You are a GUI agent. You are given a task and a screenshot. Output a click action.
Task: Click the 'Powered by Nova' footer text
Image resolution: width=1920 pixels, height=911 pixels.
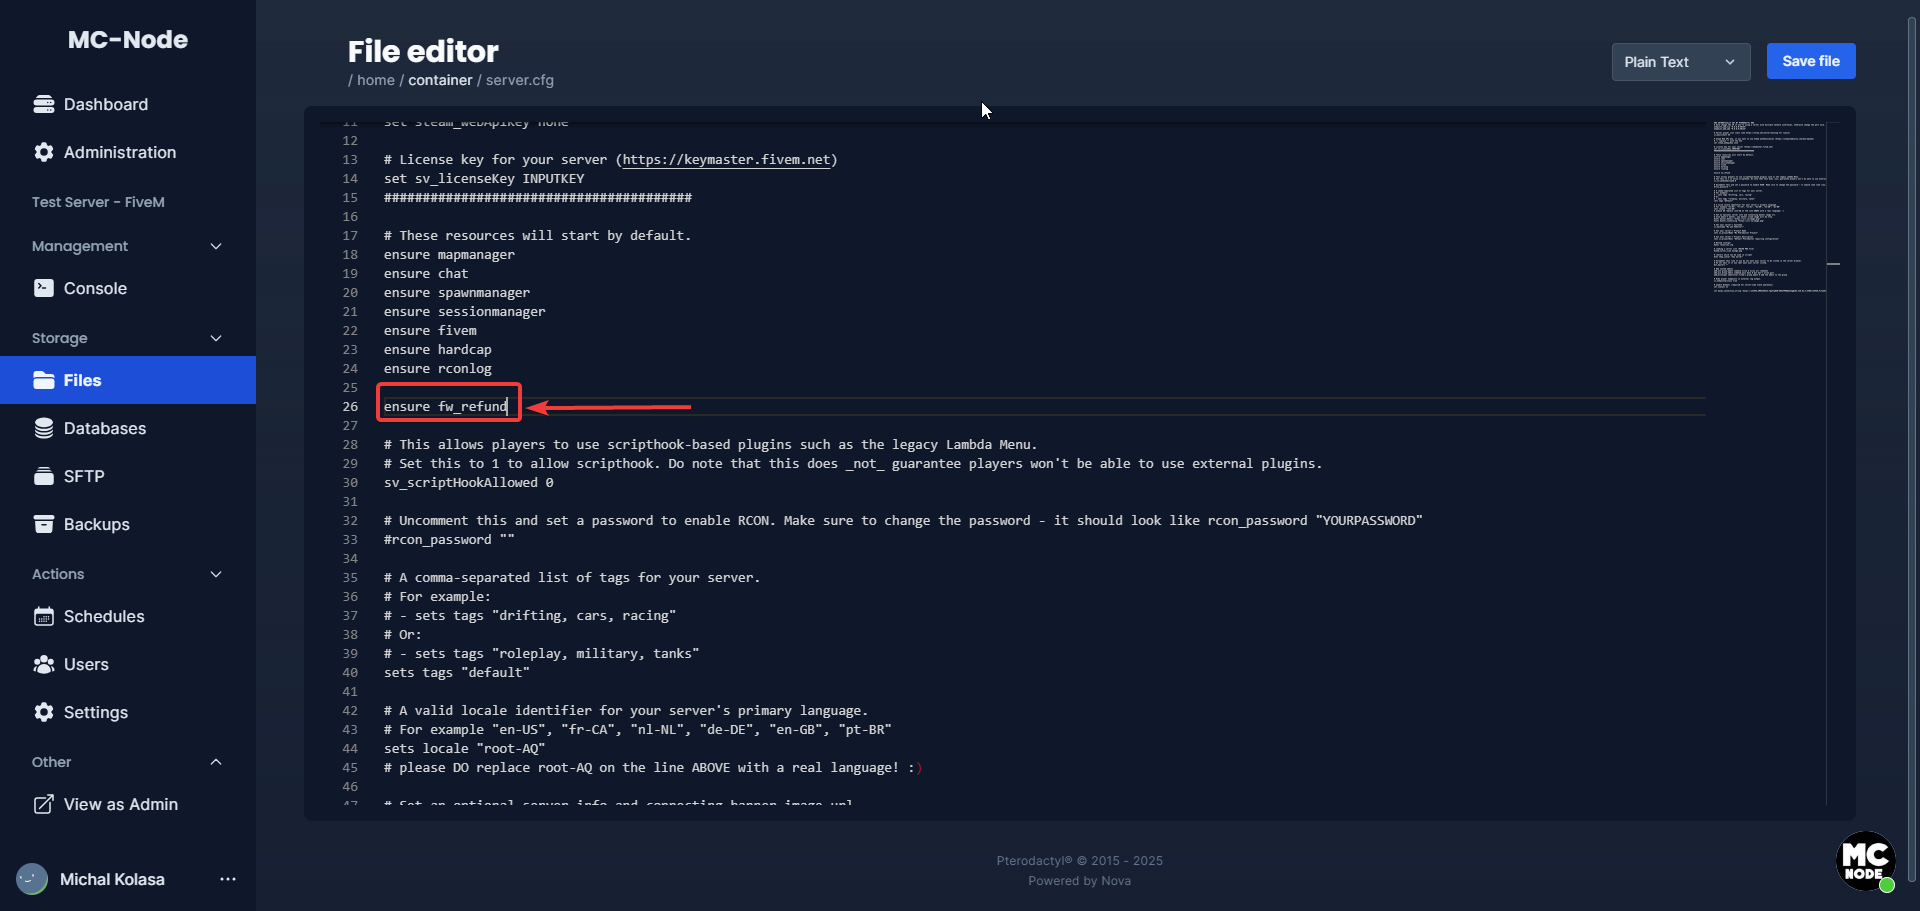(1080, 881)
